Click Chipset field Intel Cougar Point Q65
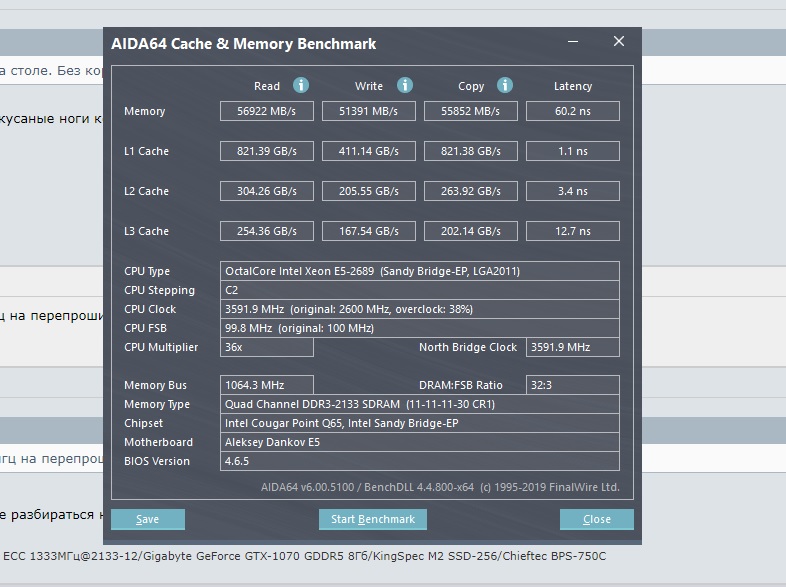Image resolution: width=786 pixels, height=587 pixels. point(420,423)
